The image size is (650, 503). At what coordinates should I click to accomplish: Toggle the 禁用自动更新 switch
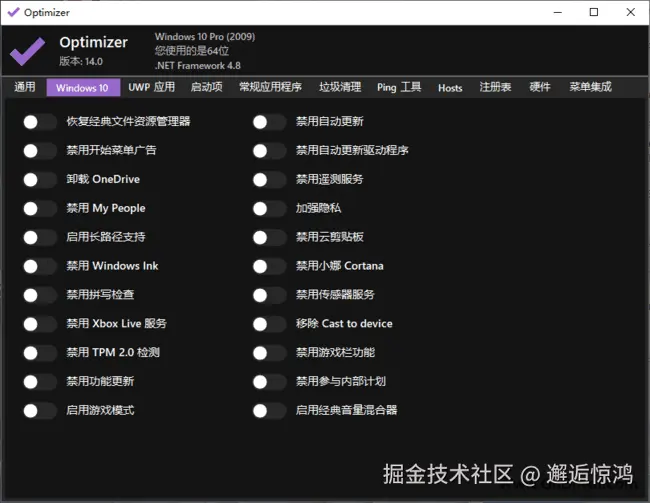(x=269, y=122)
